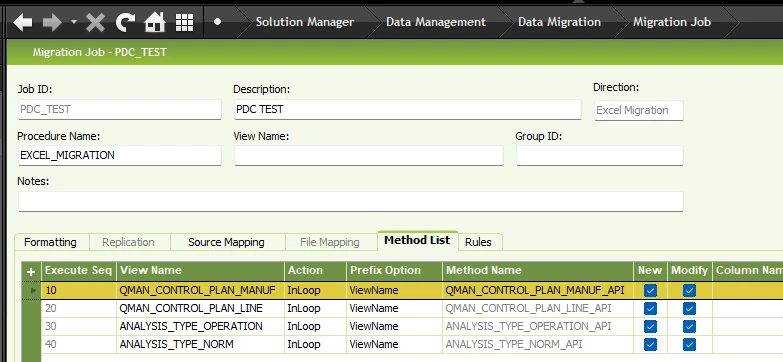This screenshot has width=783, height=362.
Task: Switch to the Source Mapping tab
Action: 226,242
